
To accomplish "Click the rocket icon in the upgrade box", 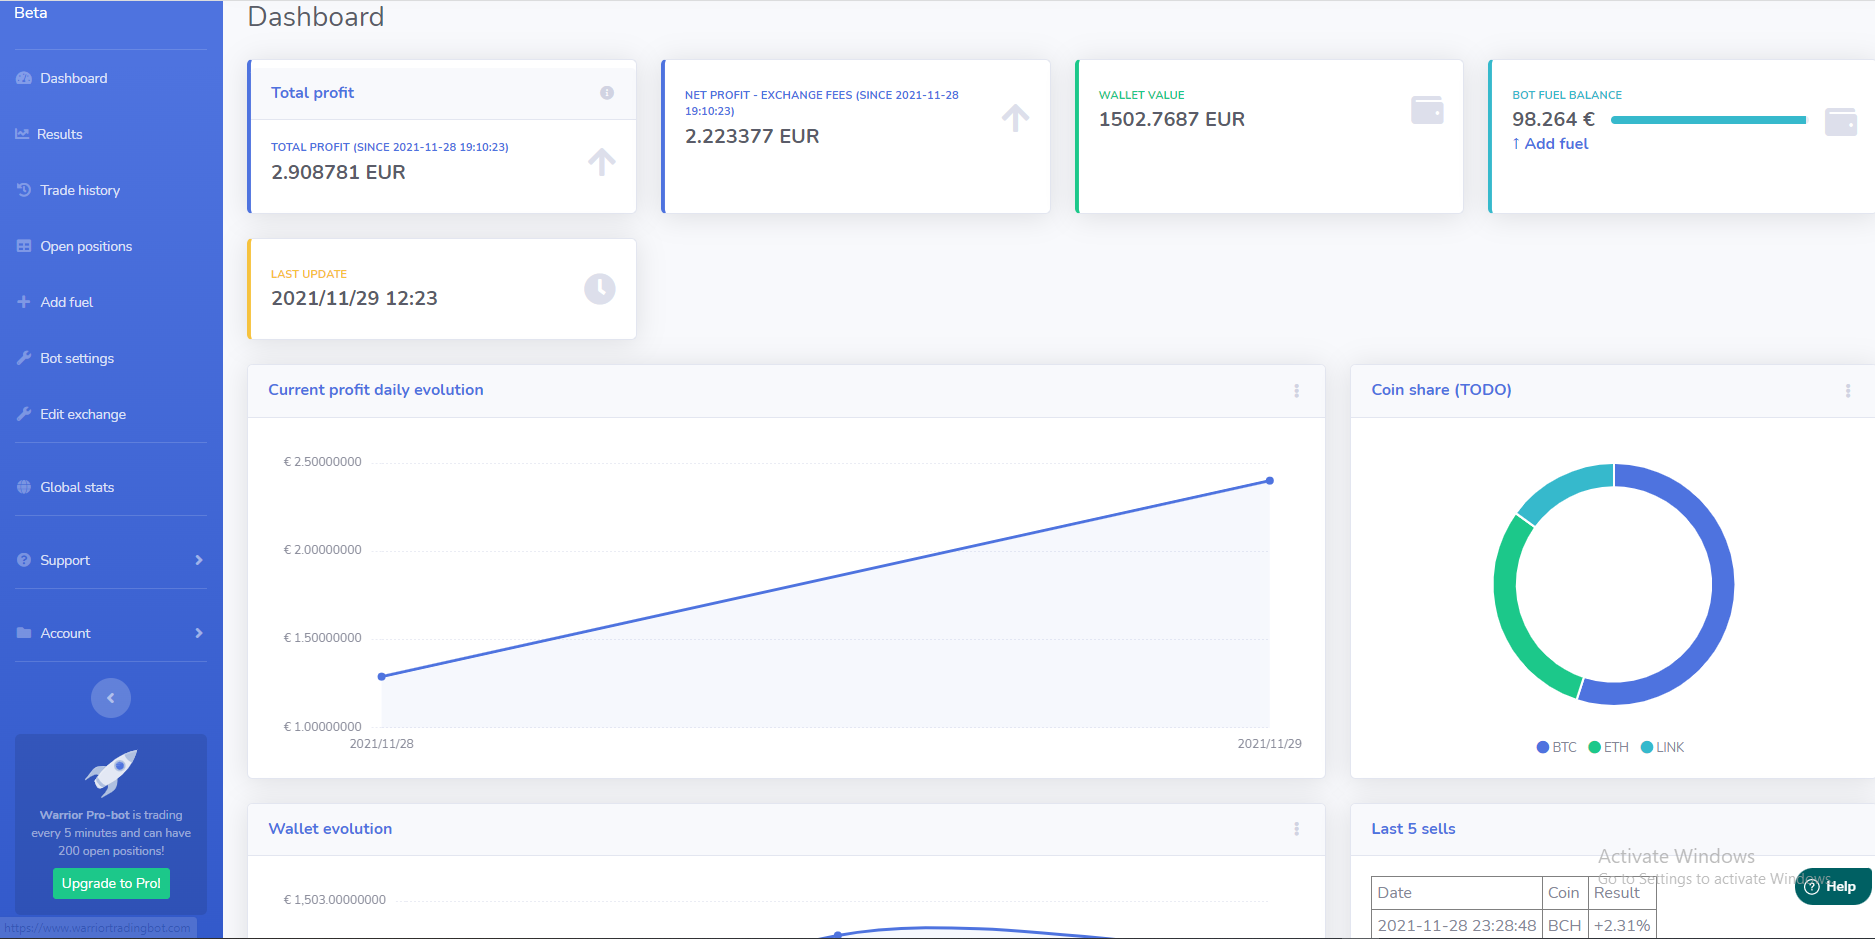I will coord(111,772).
